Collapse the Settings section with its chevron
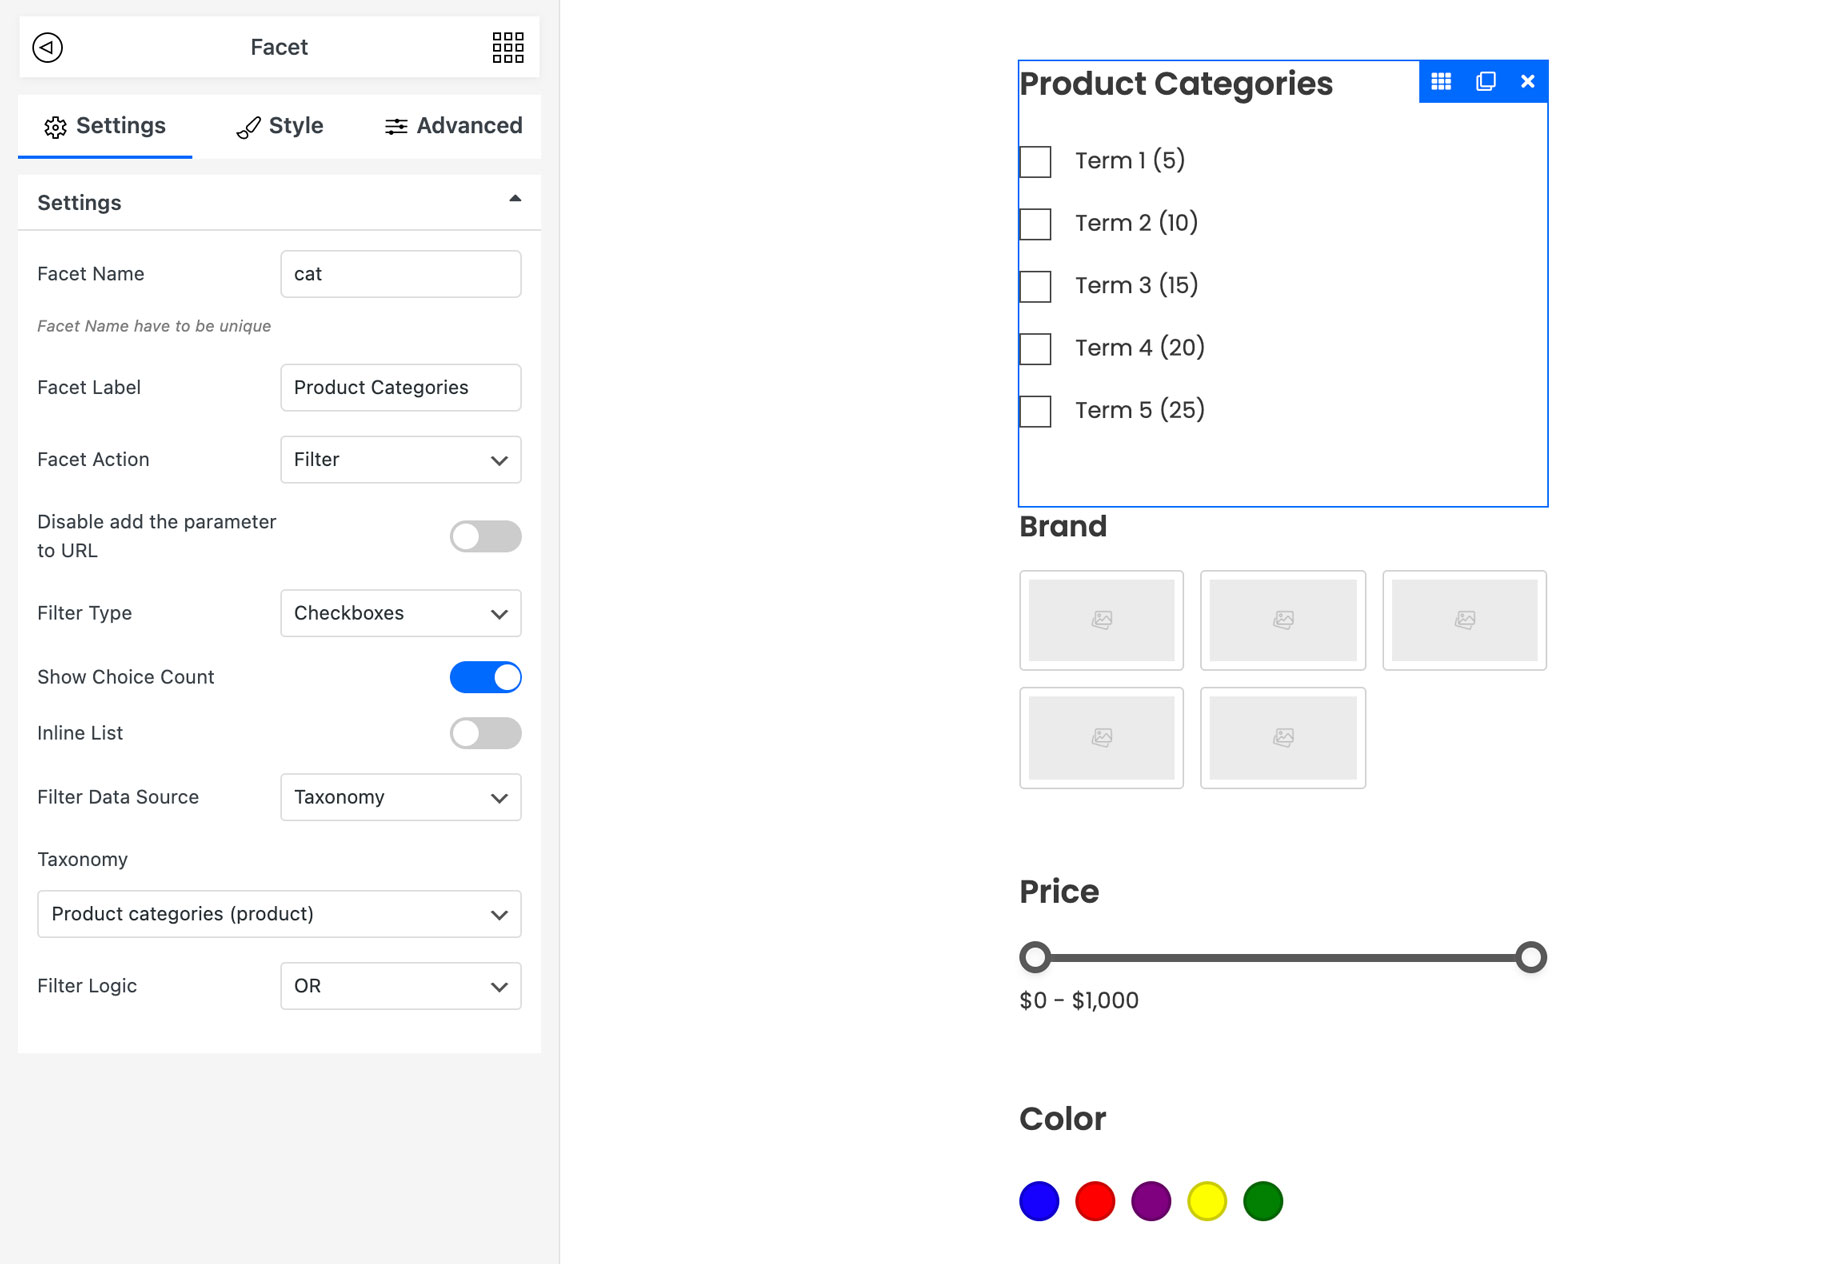Image resolution: width=1846 pixels, height=1264 pixels. (516, 200)
